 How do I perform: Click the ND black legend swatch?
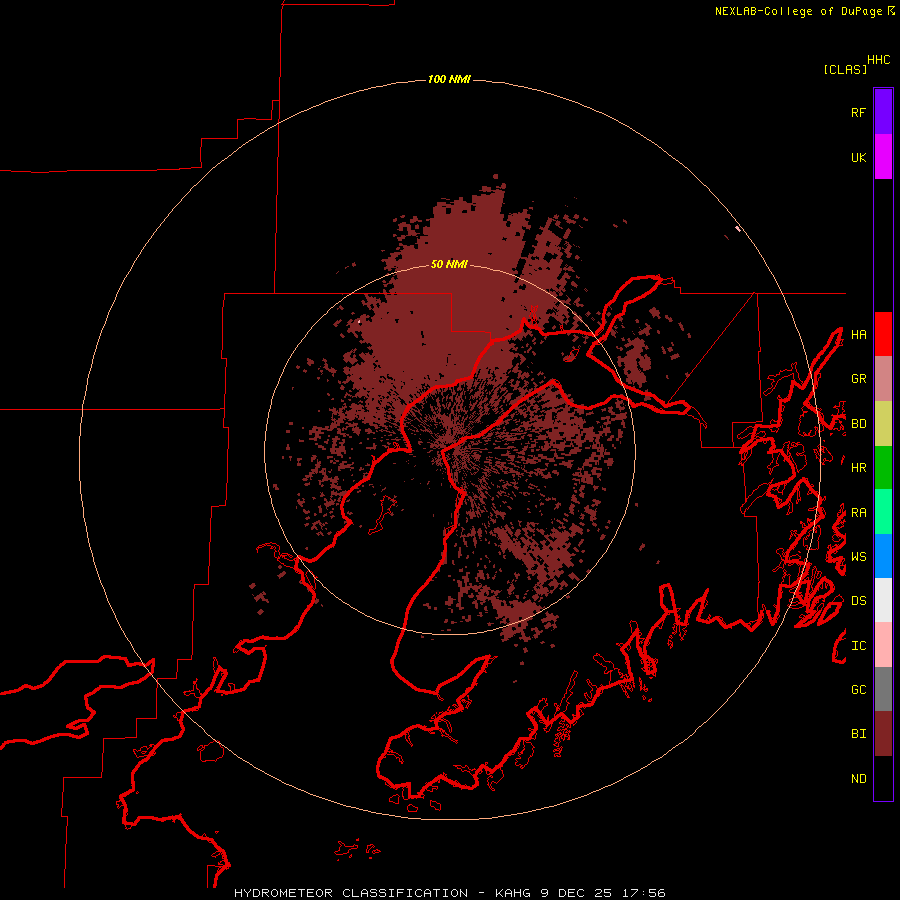[883, 778]
